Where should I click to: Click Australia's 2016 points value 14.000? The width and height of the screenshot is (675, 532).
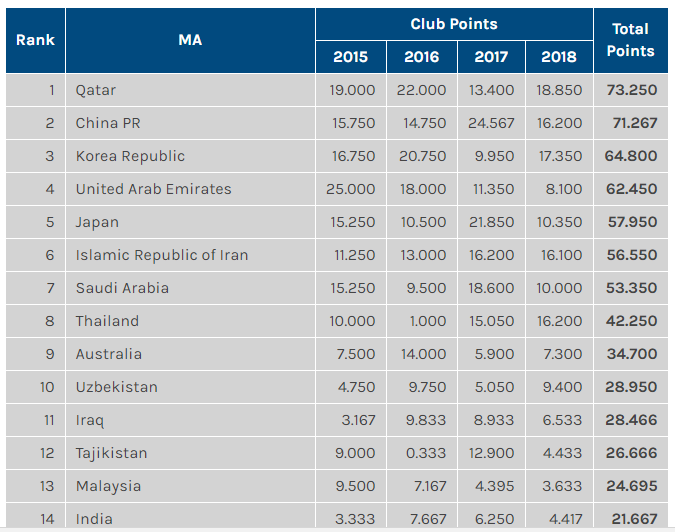pos(424,354)
